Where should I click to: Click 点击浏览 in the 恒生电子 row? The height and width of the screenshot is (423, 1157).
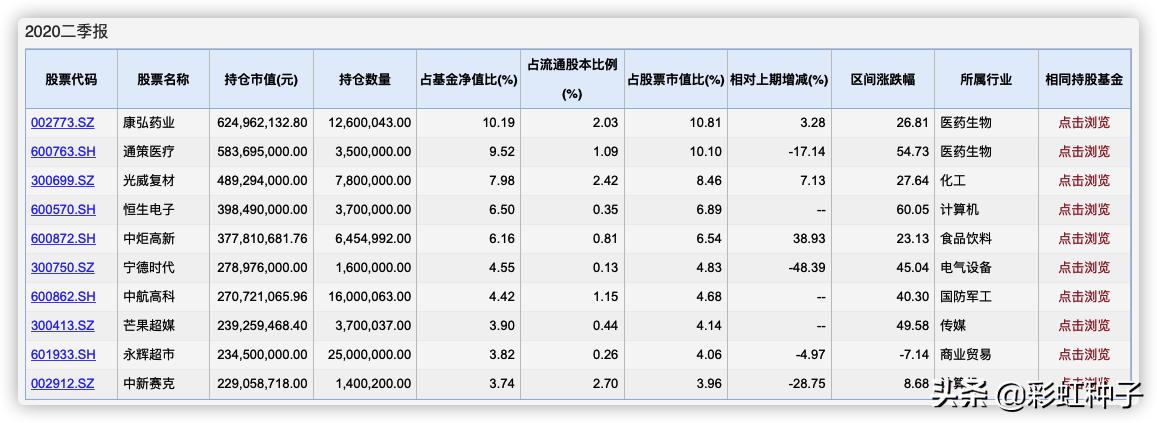[x=1084, y=210]
